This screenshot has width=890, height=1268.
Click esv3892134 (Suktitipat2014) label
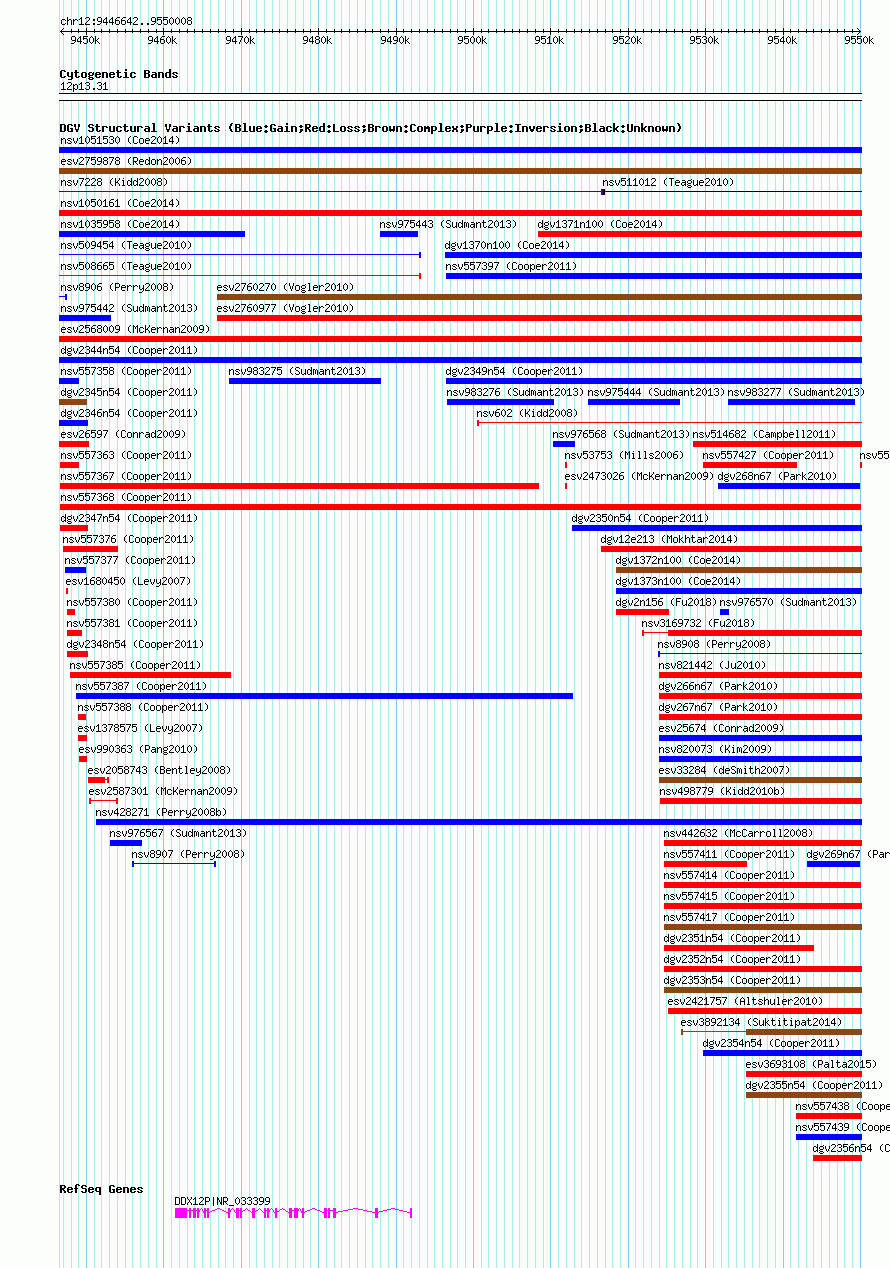(762, 1022)
